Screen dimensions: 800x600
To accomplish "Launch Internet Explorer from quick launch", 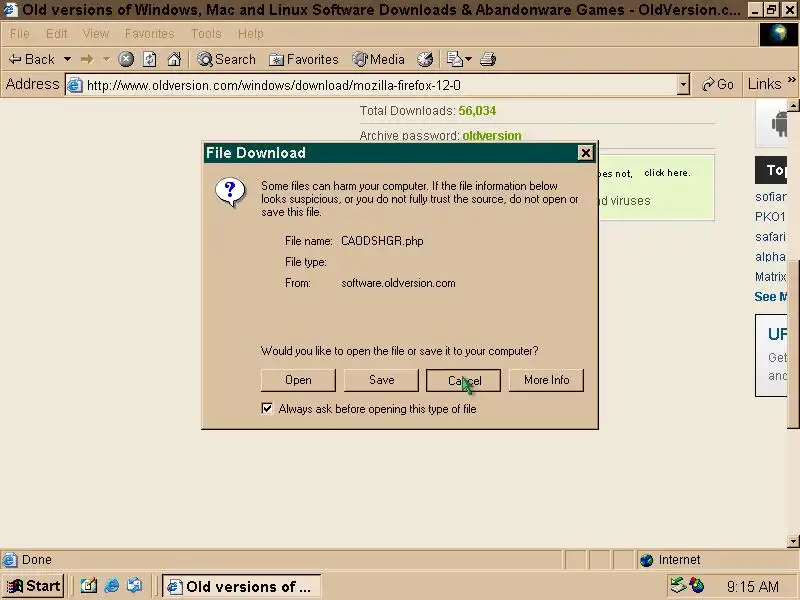I will pos(111,586).
